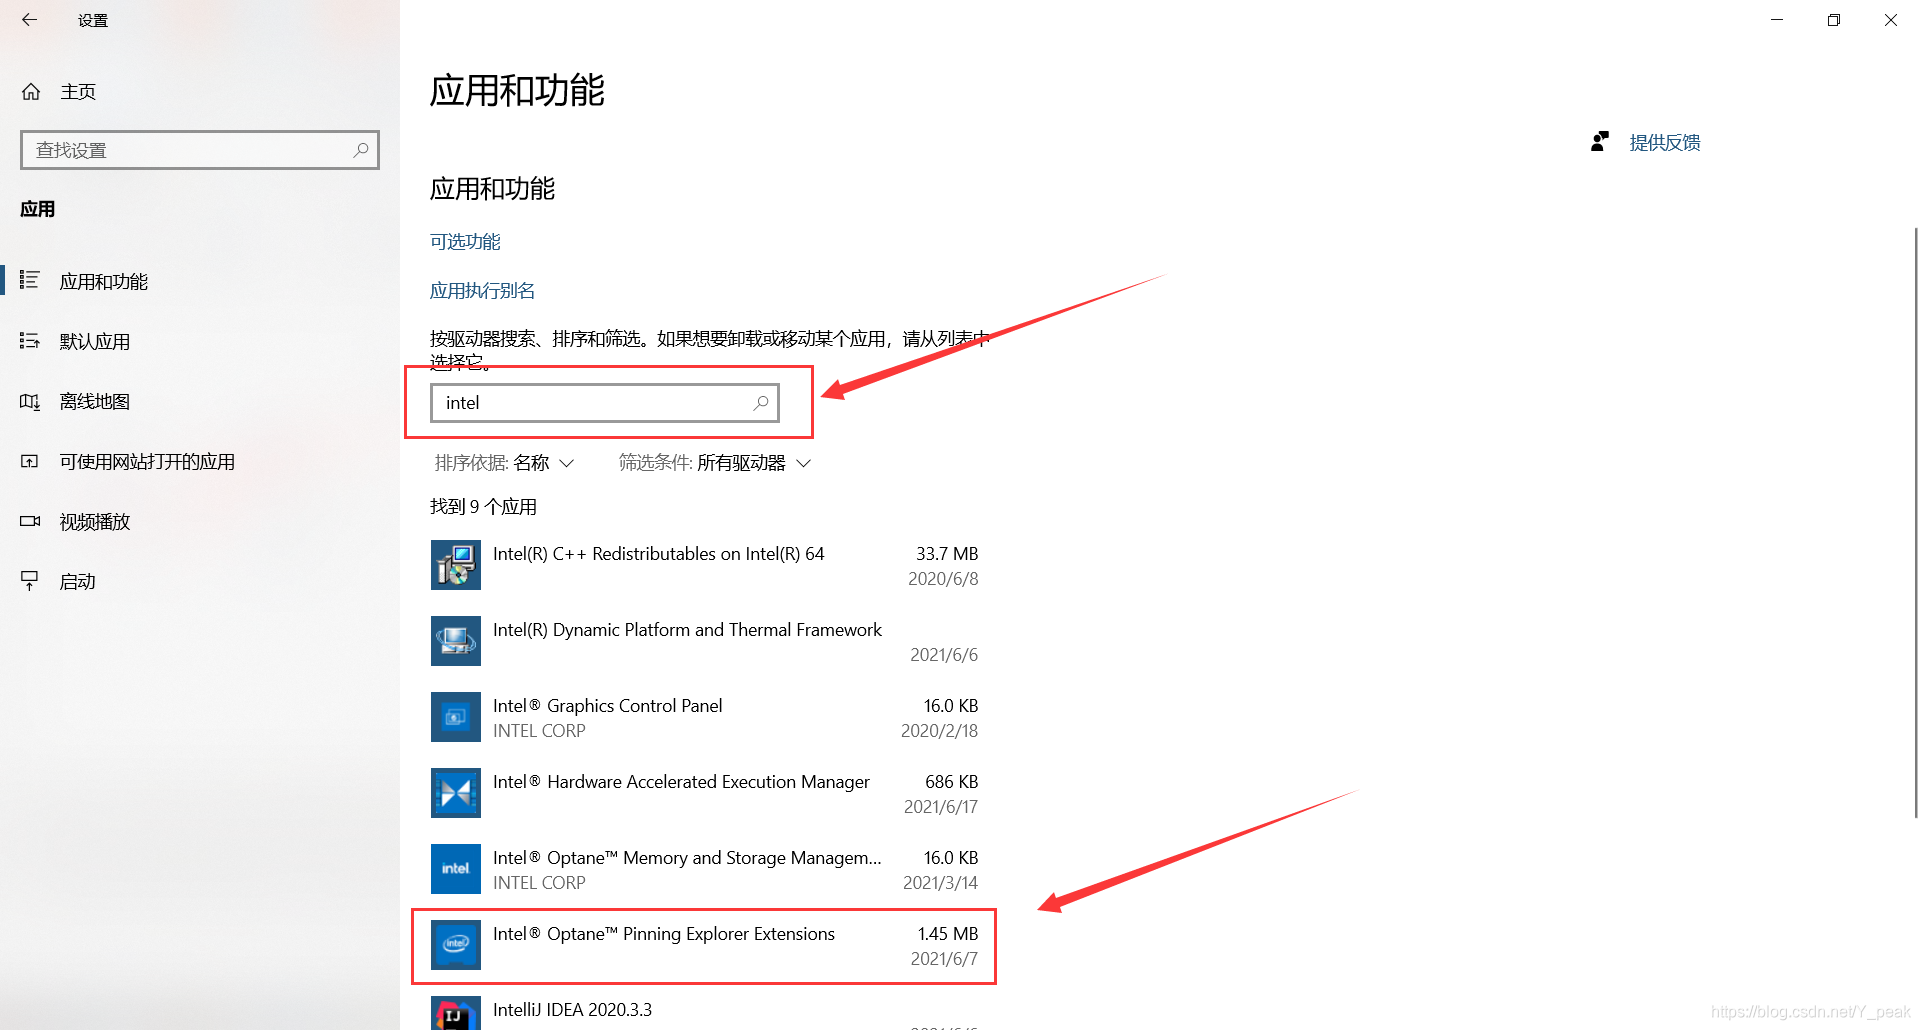Click the 应用和功能 sidebar list icon
The width and height of the screenshot is (1920, 1030).
tap(30, 281)
